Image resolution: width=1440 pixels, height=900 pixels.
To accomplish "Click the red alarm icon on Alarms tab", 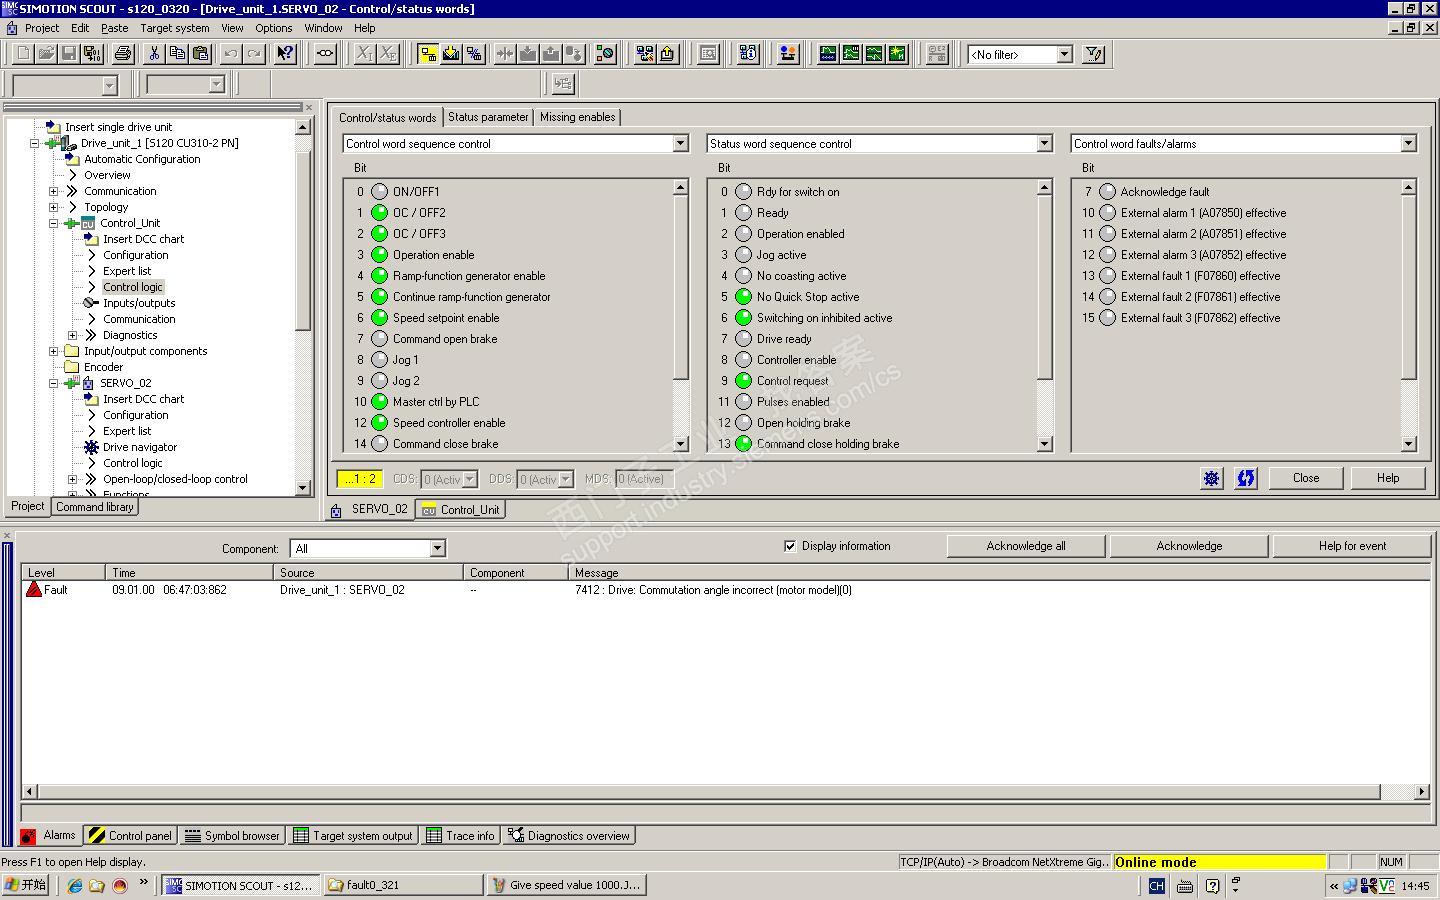I will tap(28, 836).
